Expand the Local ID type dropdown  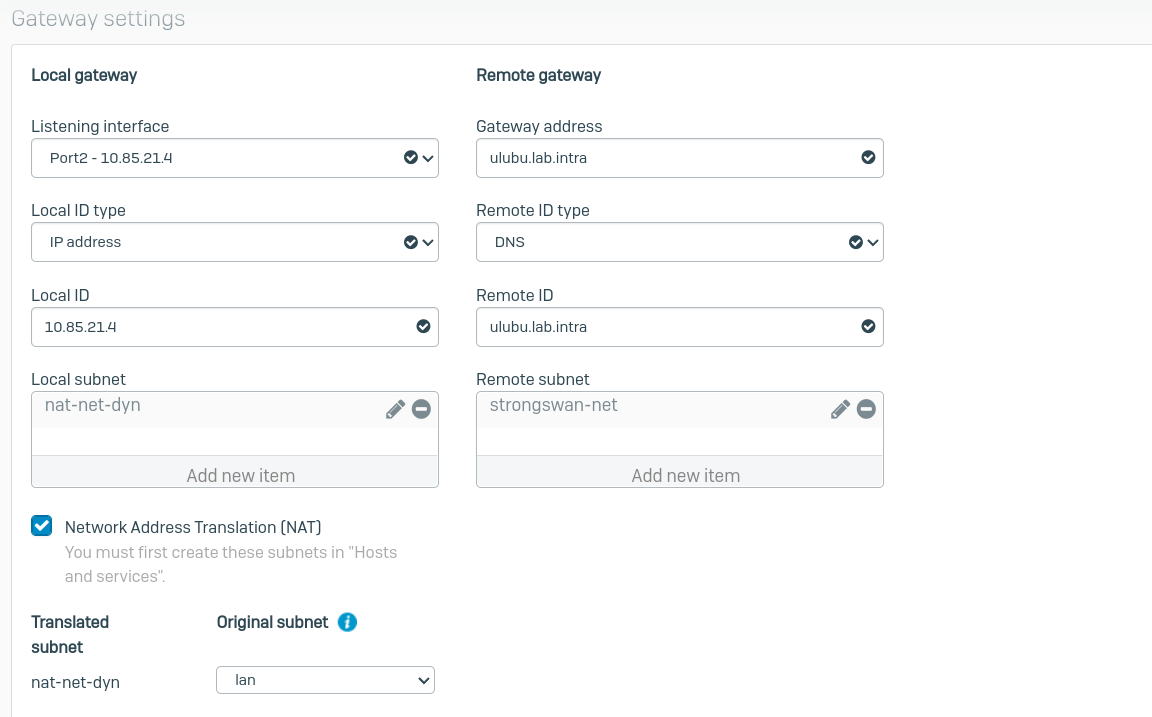(234, 242)
